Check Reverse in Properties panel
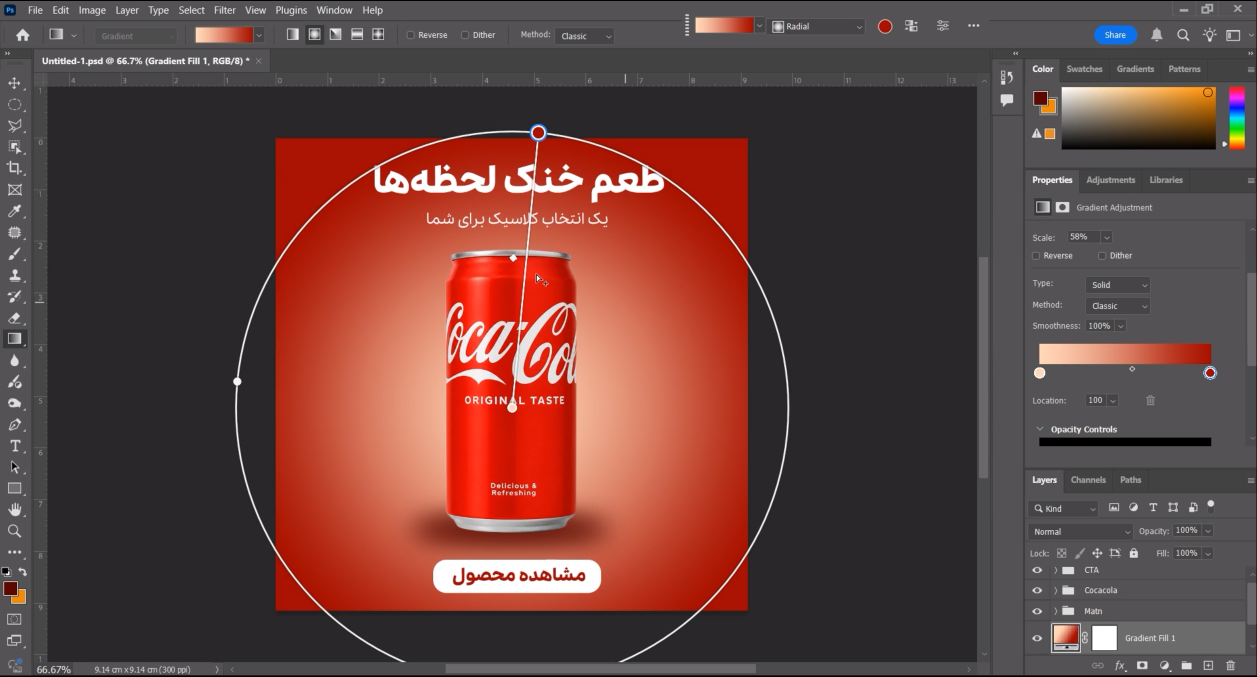Viewport: 1257px width, 677px height. (x=1036, y=256)
